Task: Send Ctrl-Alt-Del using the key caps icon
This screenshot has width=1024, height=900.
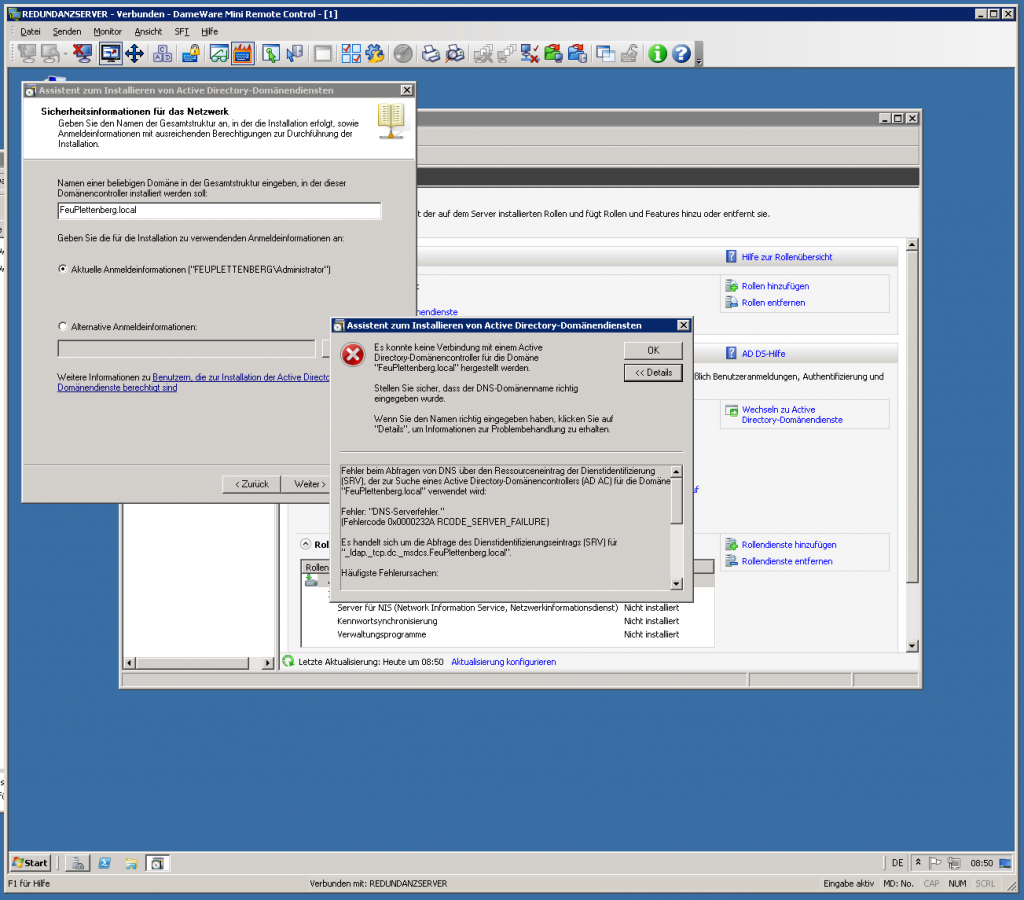Action: click(162, 54)
